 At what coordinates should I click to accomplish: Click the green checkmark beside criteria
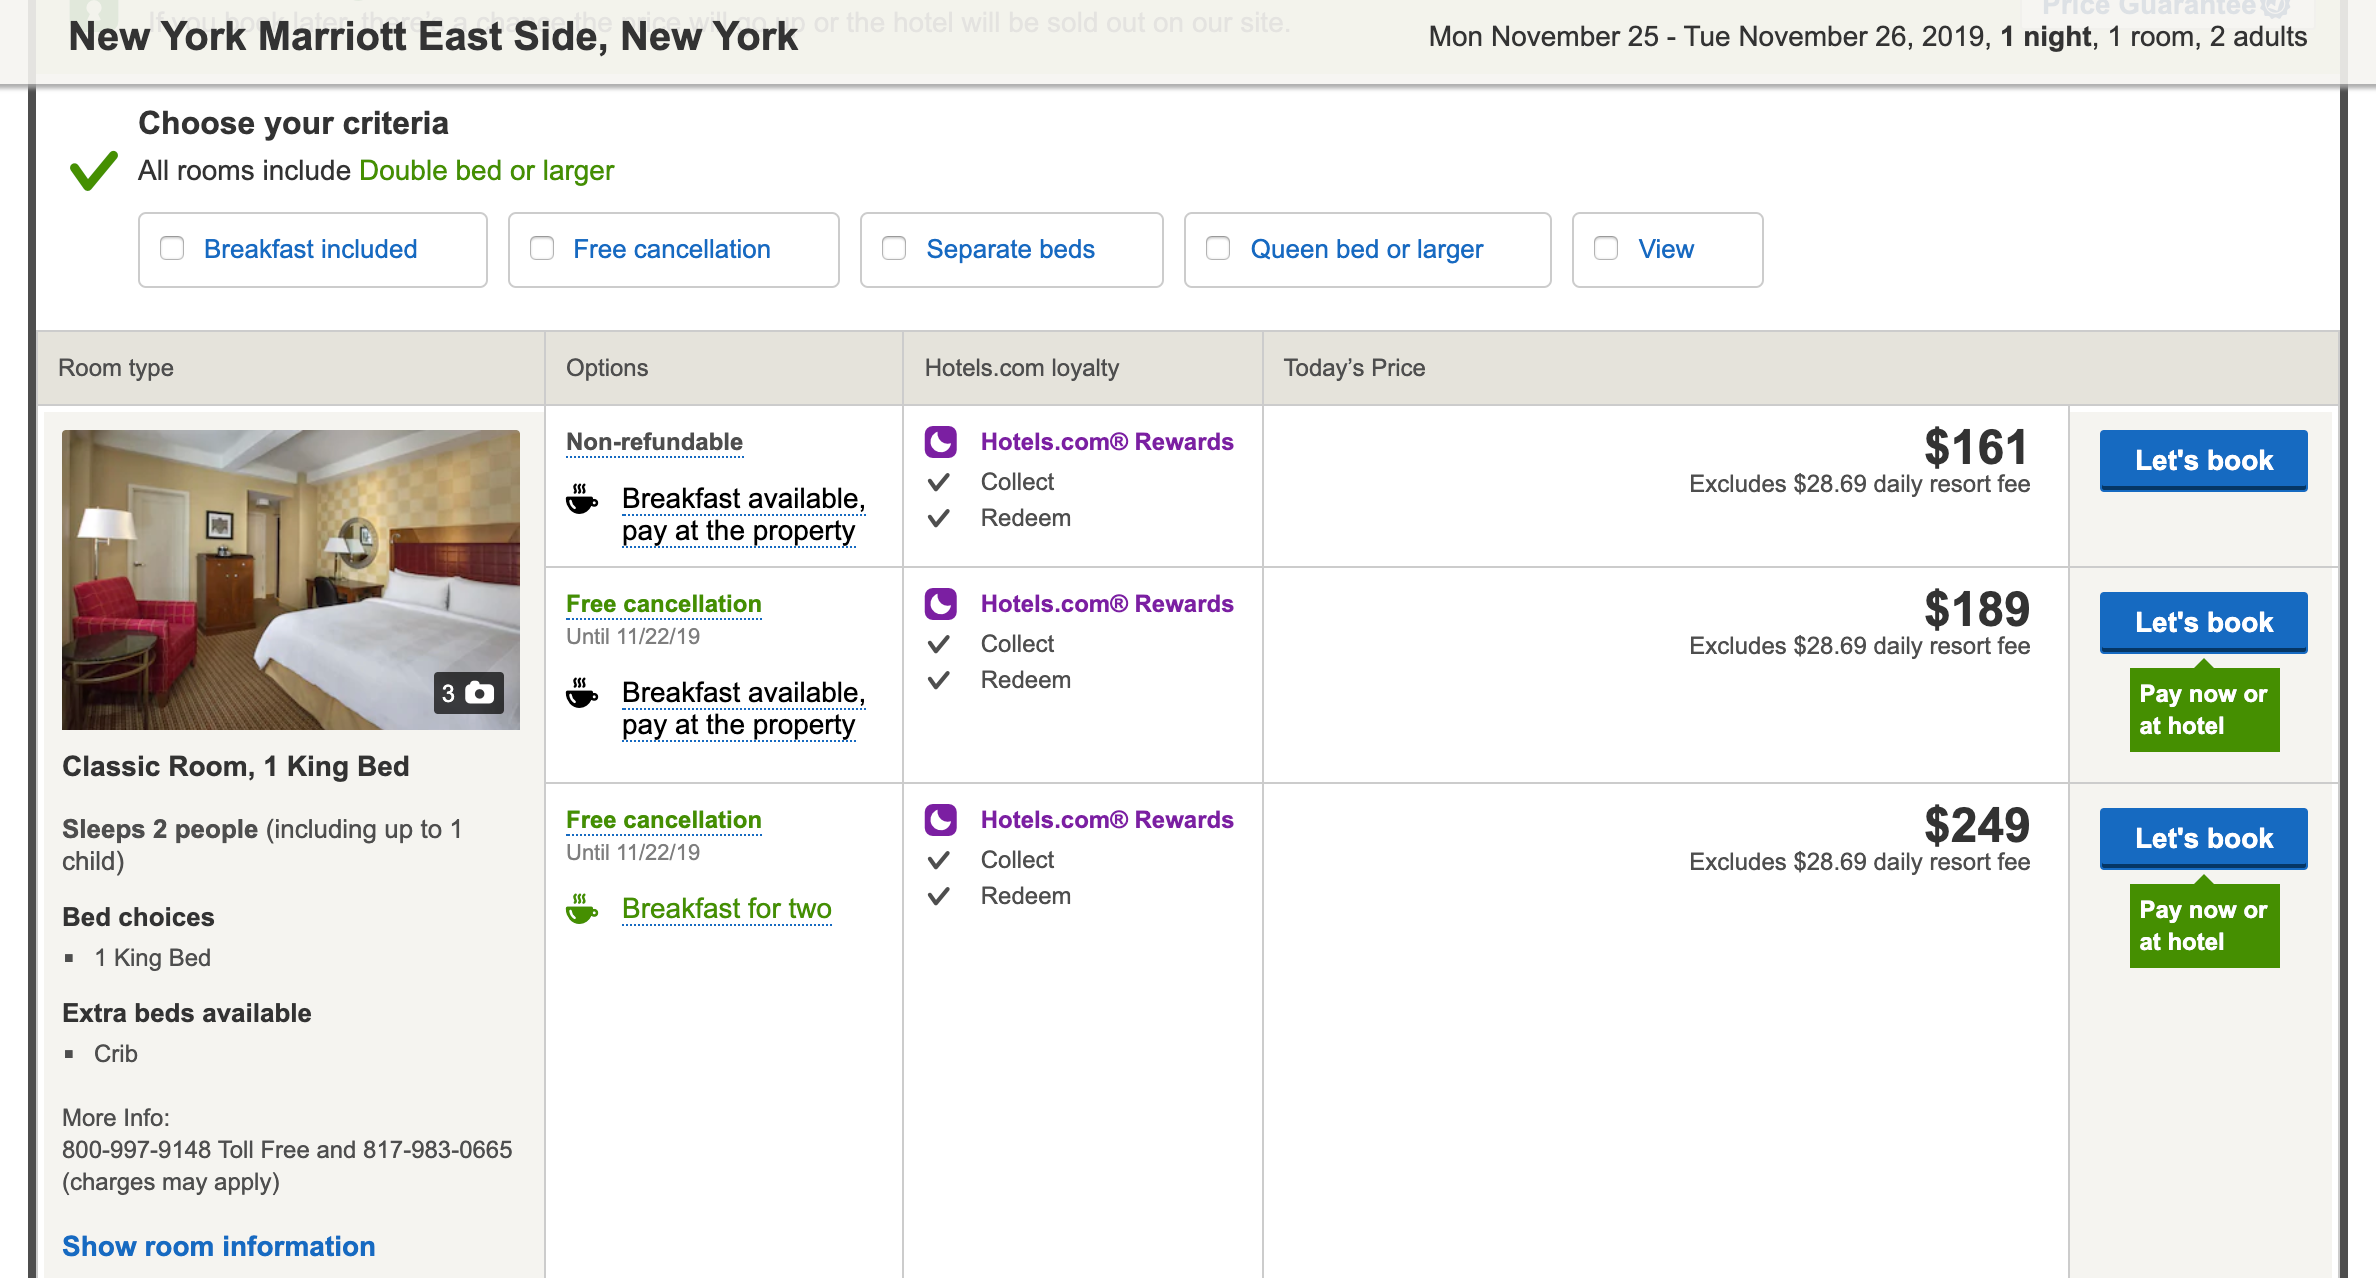(94, 171)
